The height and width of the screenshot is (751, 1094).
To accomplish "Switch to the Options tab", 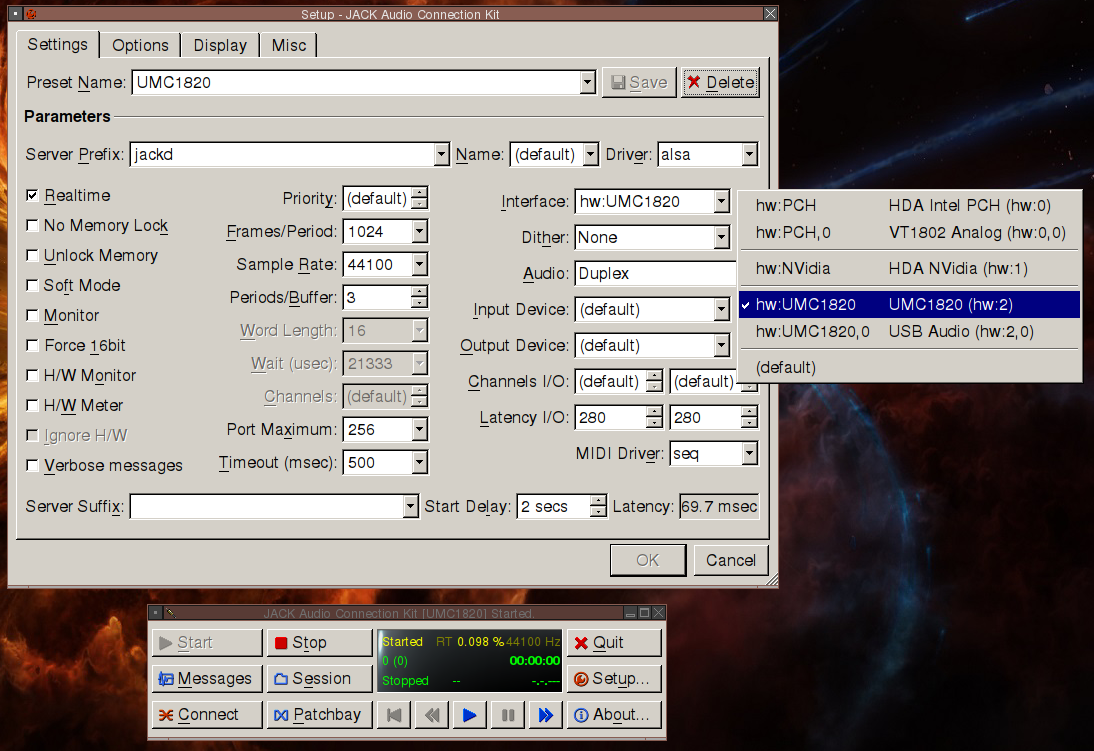I will [140, 45].
